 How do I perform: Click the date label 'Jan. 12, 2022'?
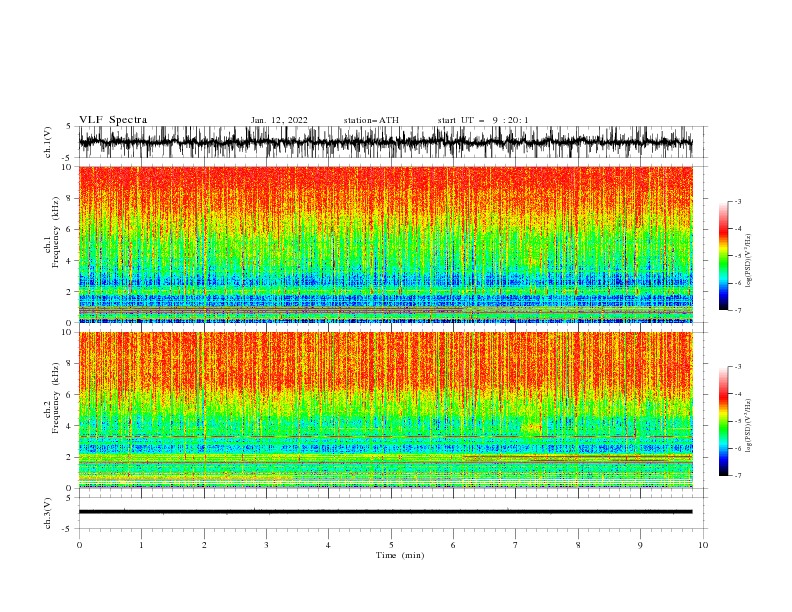(279, 120)
